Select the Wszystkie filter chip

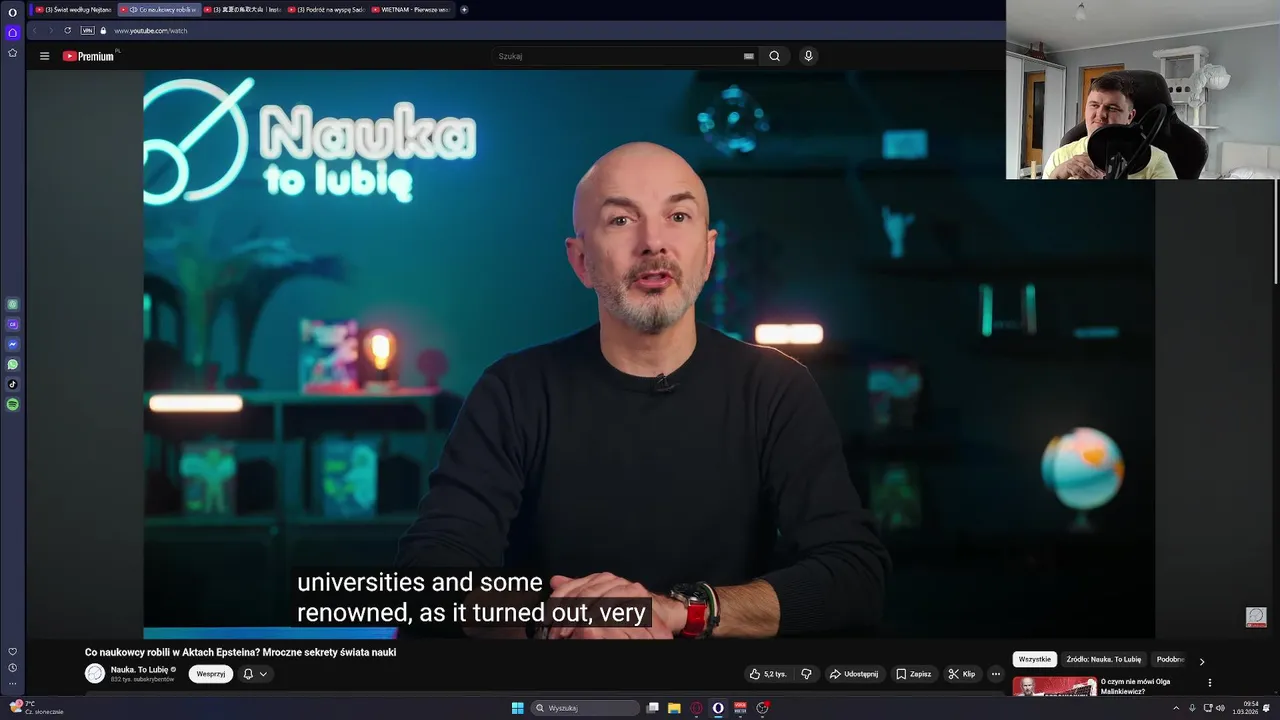1035,659
